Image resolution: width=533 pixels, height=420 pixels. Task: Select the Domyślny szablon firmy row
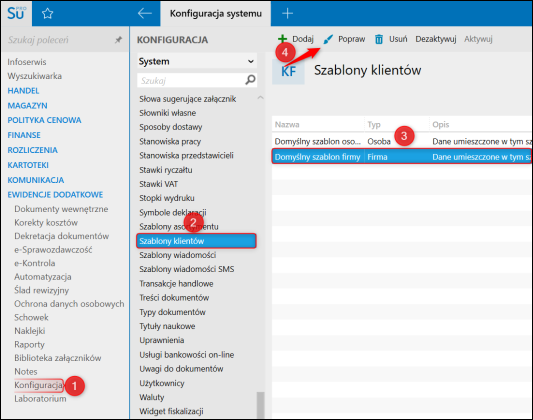tap(401, 157)
